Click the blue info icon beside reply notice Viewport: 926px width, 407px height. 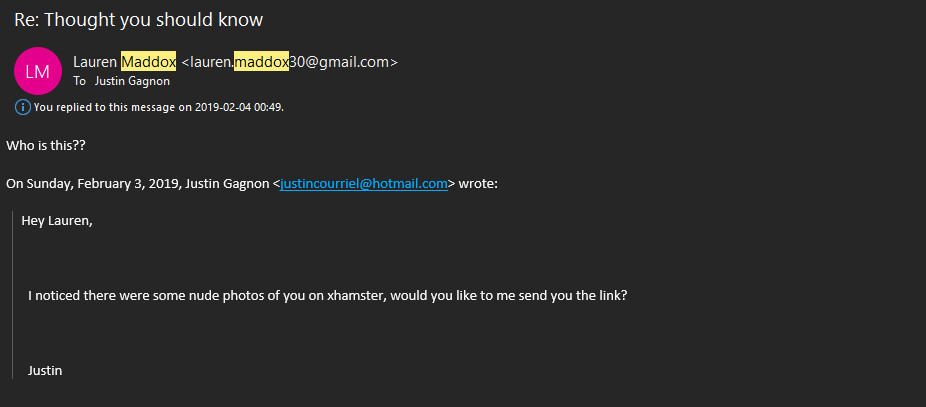pyautogui.click(x=23, y=106)
